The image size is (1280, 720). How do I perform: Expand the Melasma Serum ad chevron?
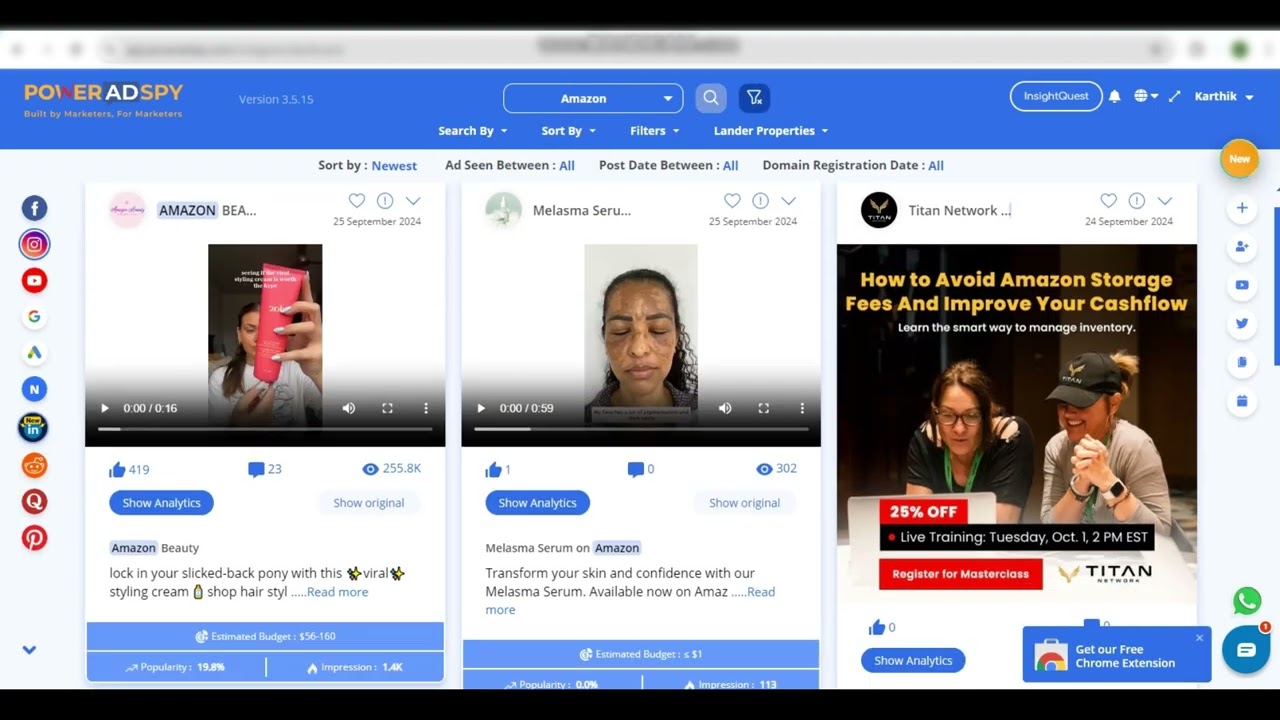tap(788, 200)
